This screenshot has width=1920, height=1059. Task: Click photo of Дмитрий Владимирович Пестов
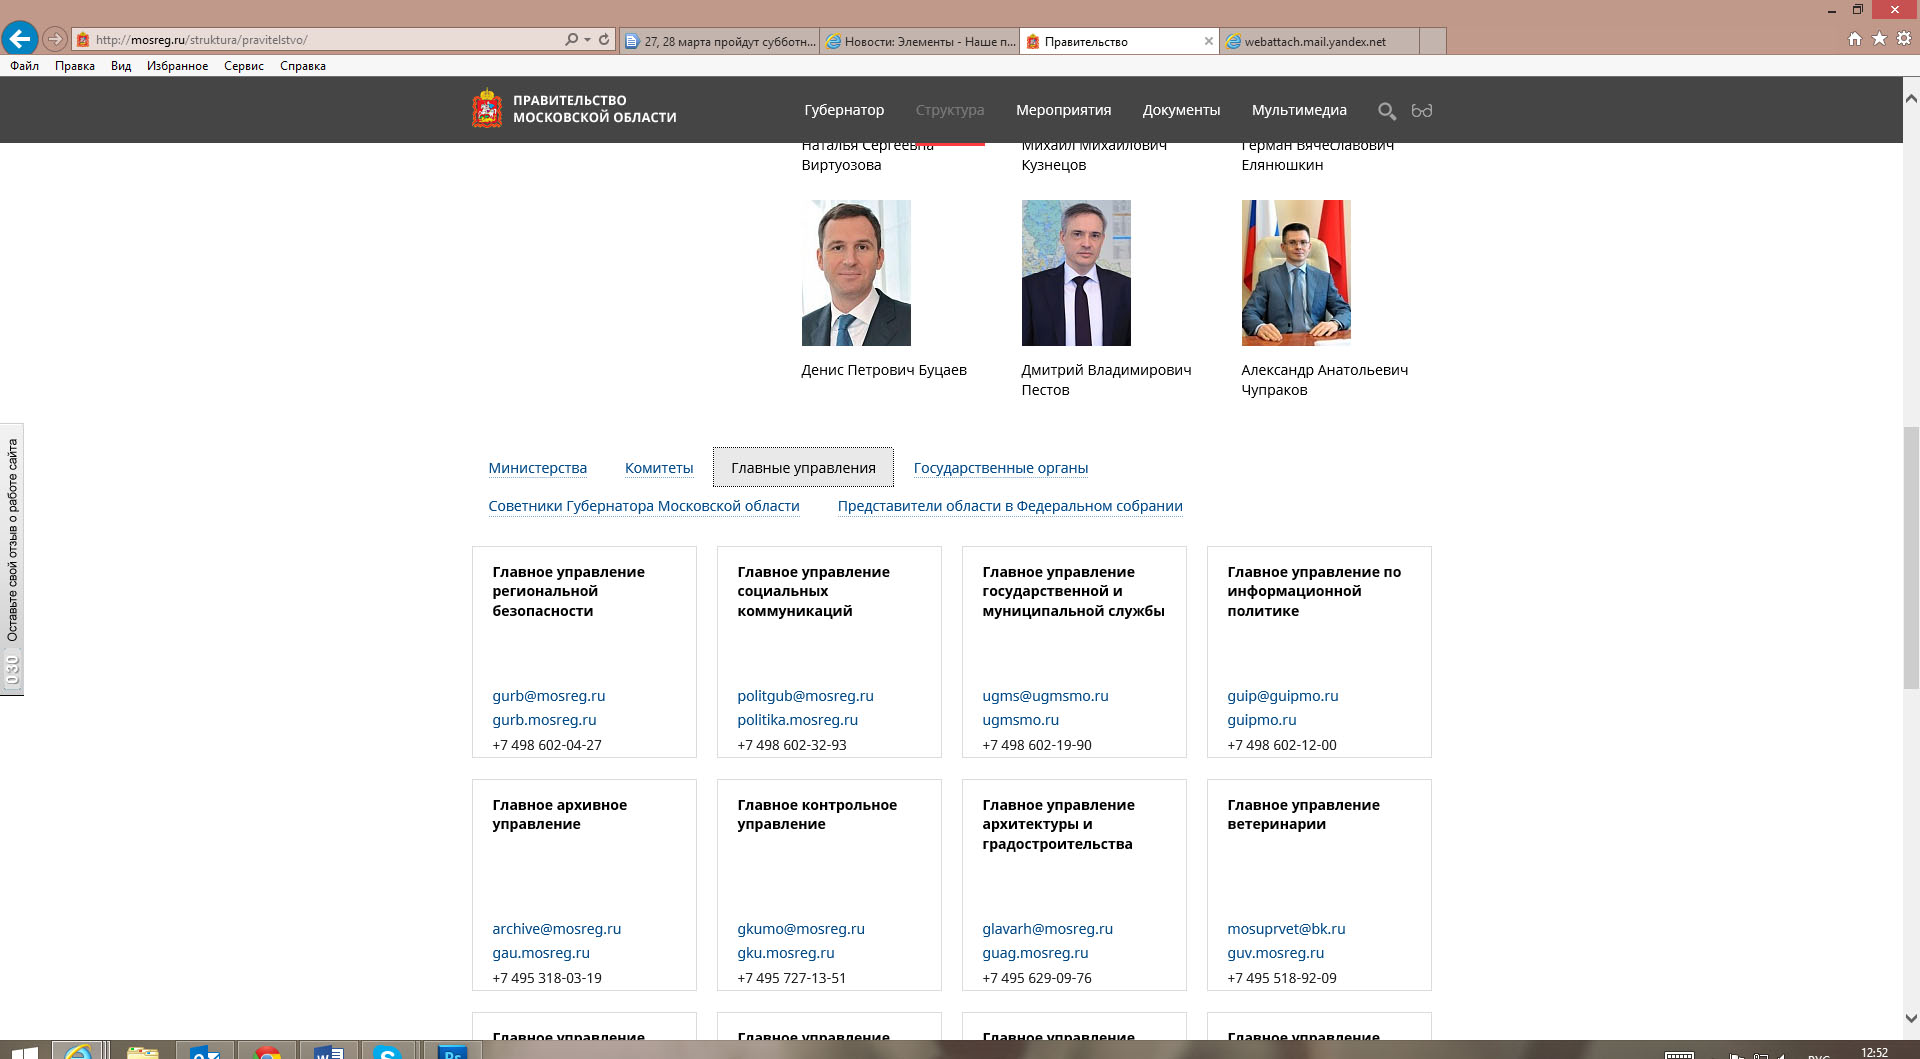click(x=1076, y=273)
